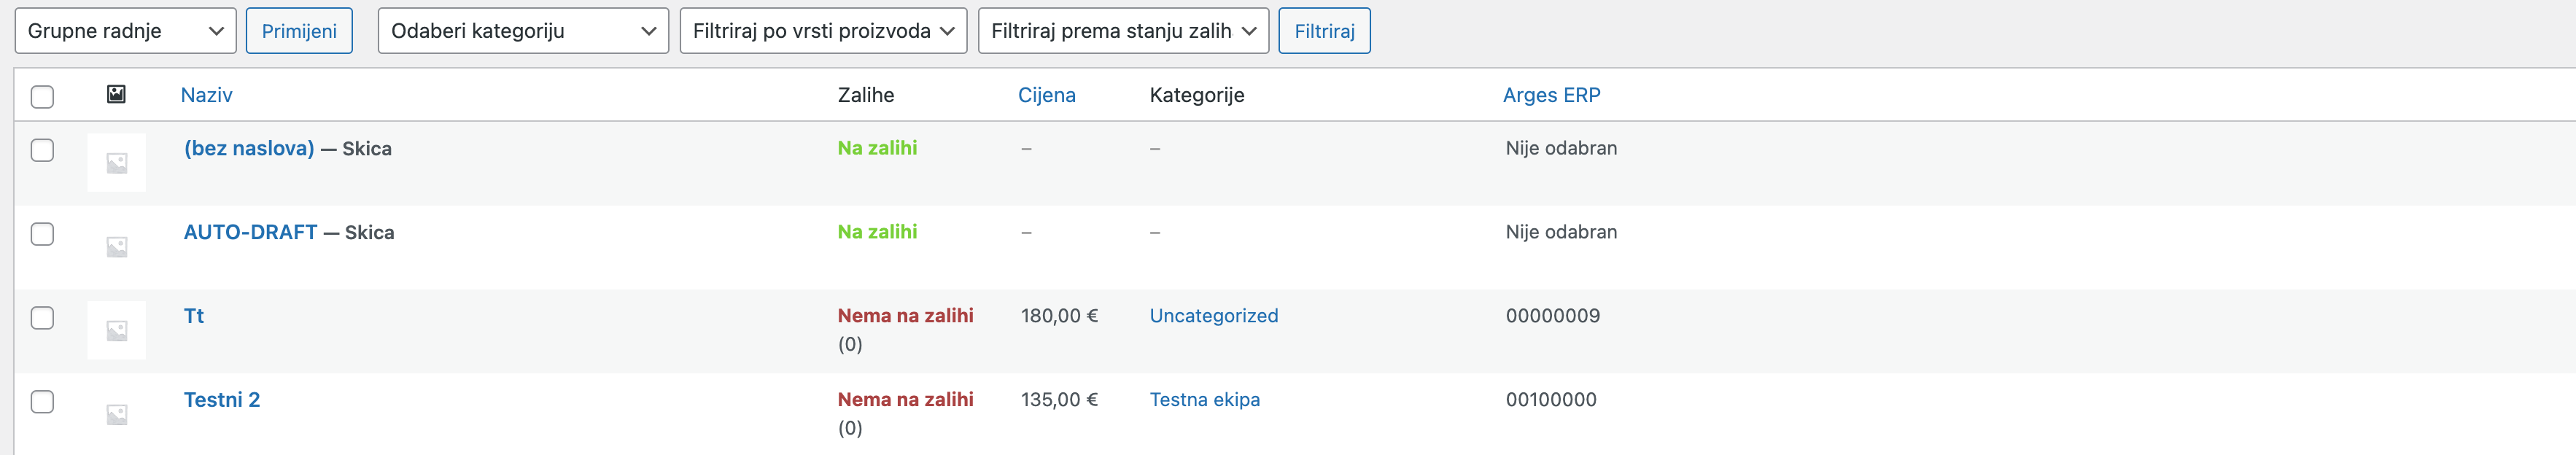Open the Tt product

(193, 316)
